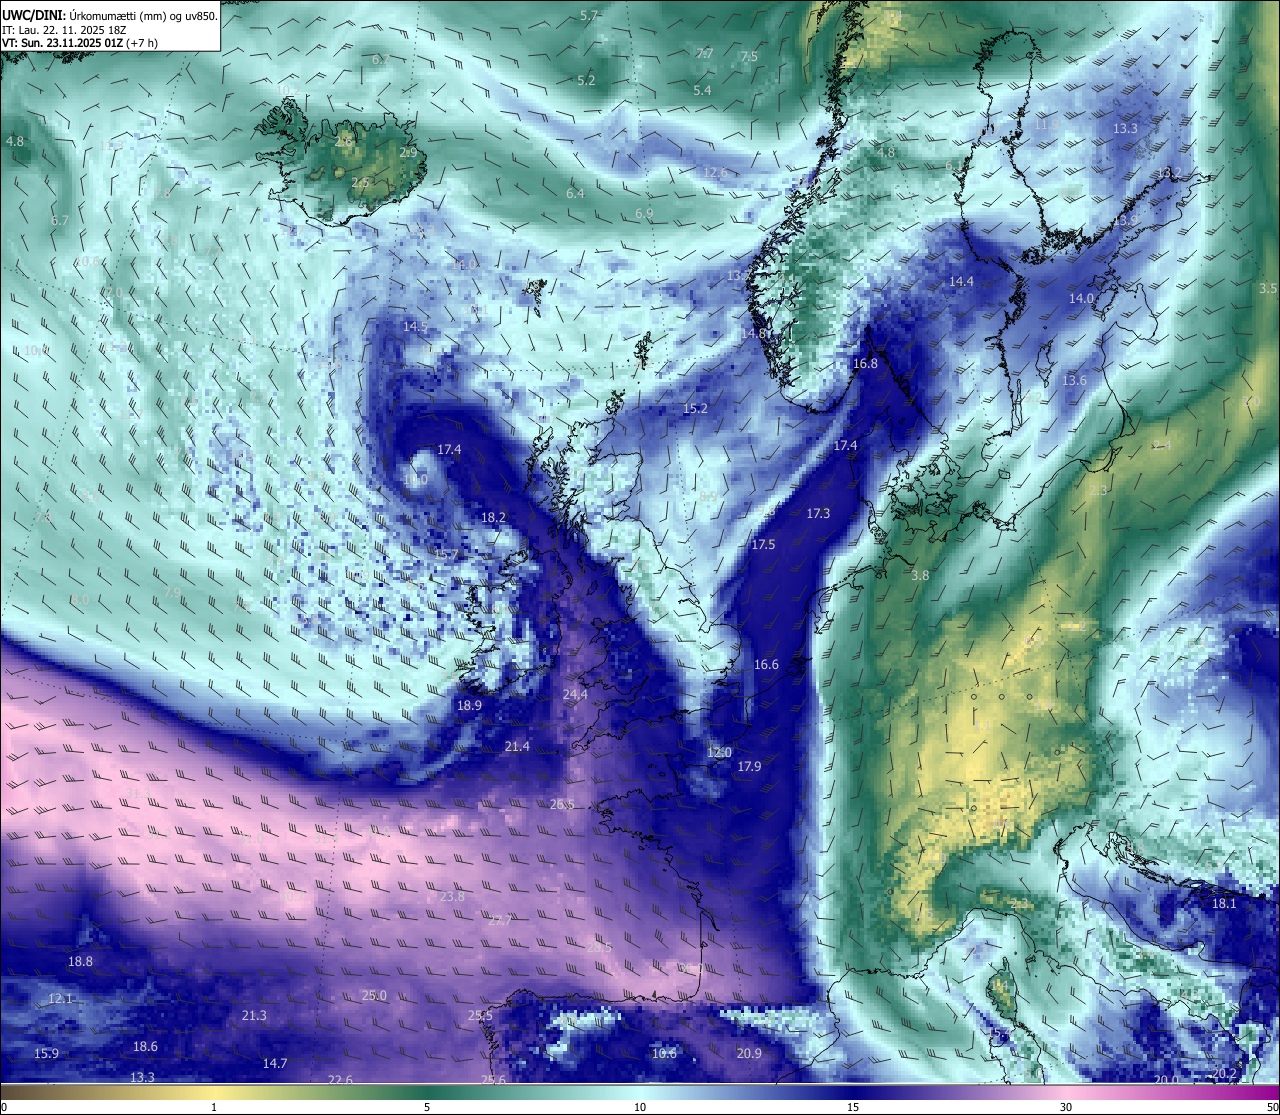The image size is (1280, 1115).
Task: Click the 15.9 value label
Action: pos(46,1053)
